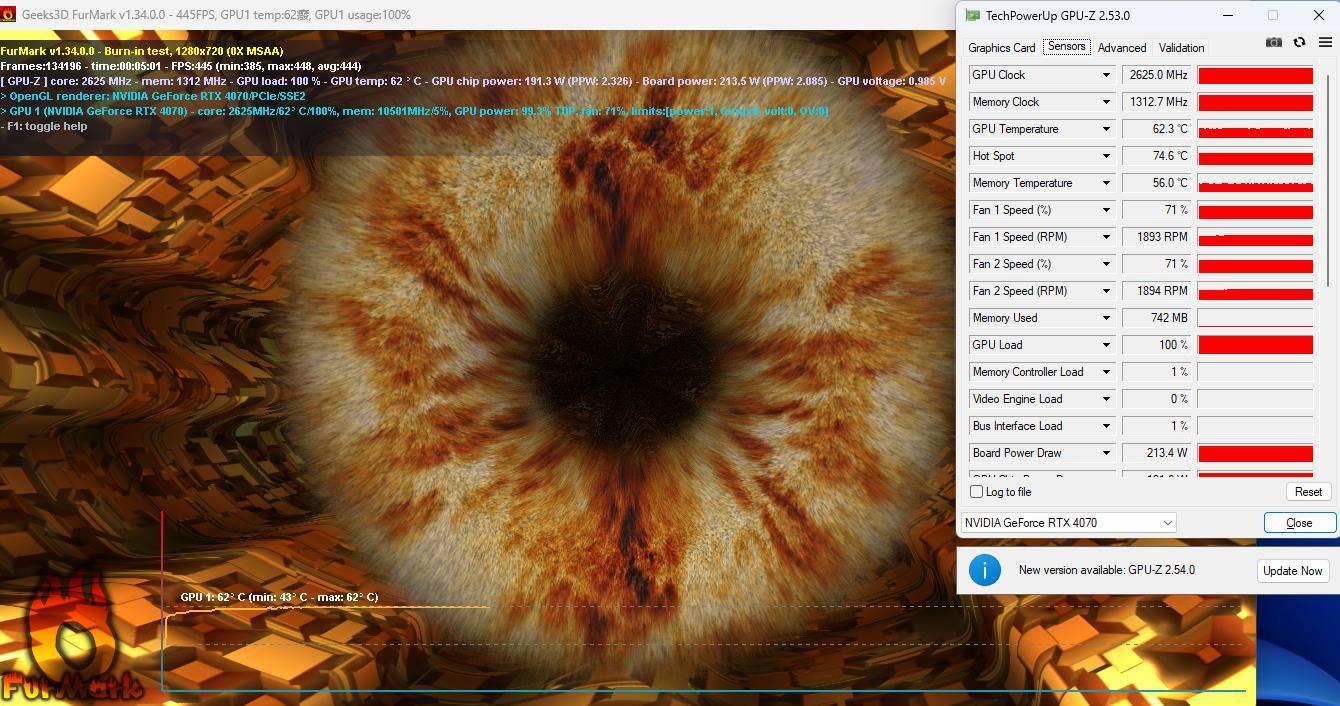
Task: Open the Memory Controller Load dropdown
Action: (1106, 372)
